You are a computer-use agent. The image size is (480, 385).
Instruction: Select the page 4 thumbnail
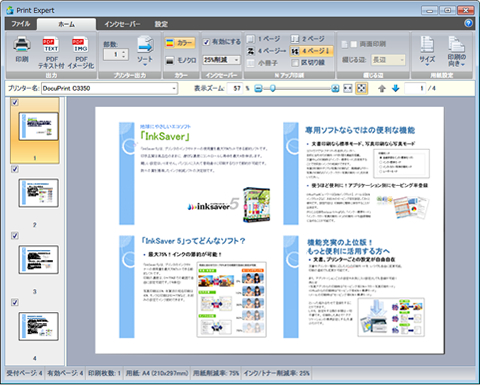pyautogui.click(x=38, y=326)
